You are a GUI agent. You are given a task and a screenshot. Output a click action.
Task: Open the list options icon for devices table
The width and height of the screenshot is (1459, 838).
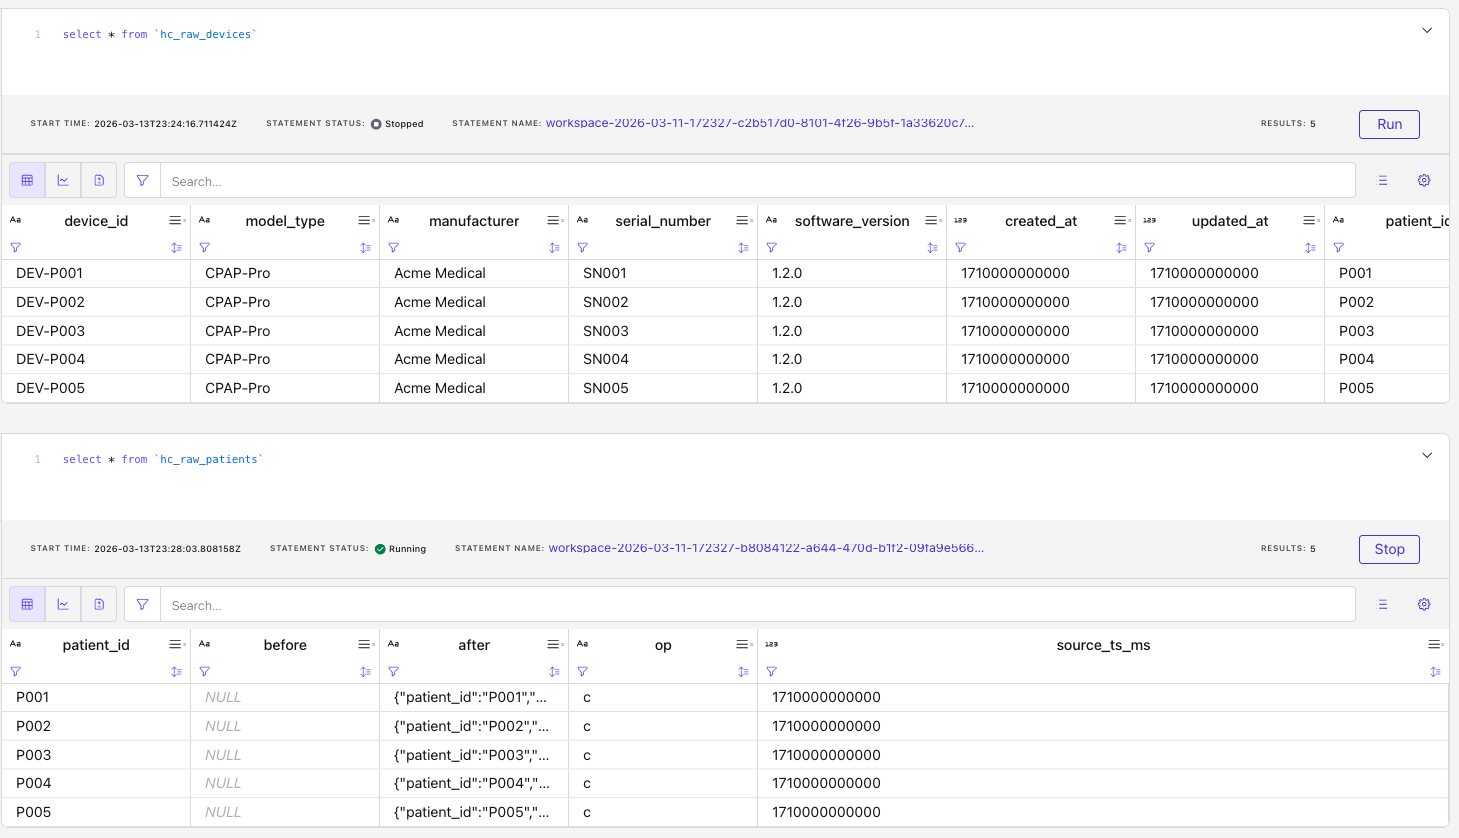[x=1383, y=181]
